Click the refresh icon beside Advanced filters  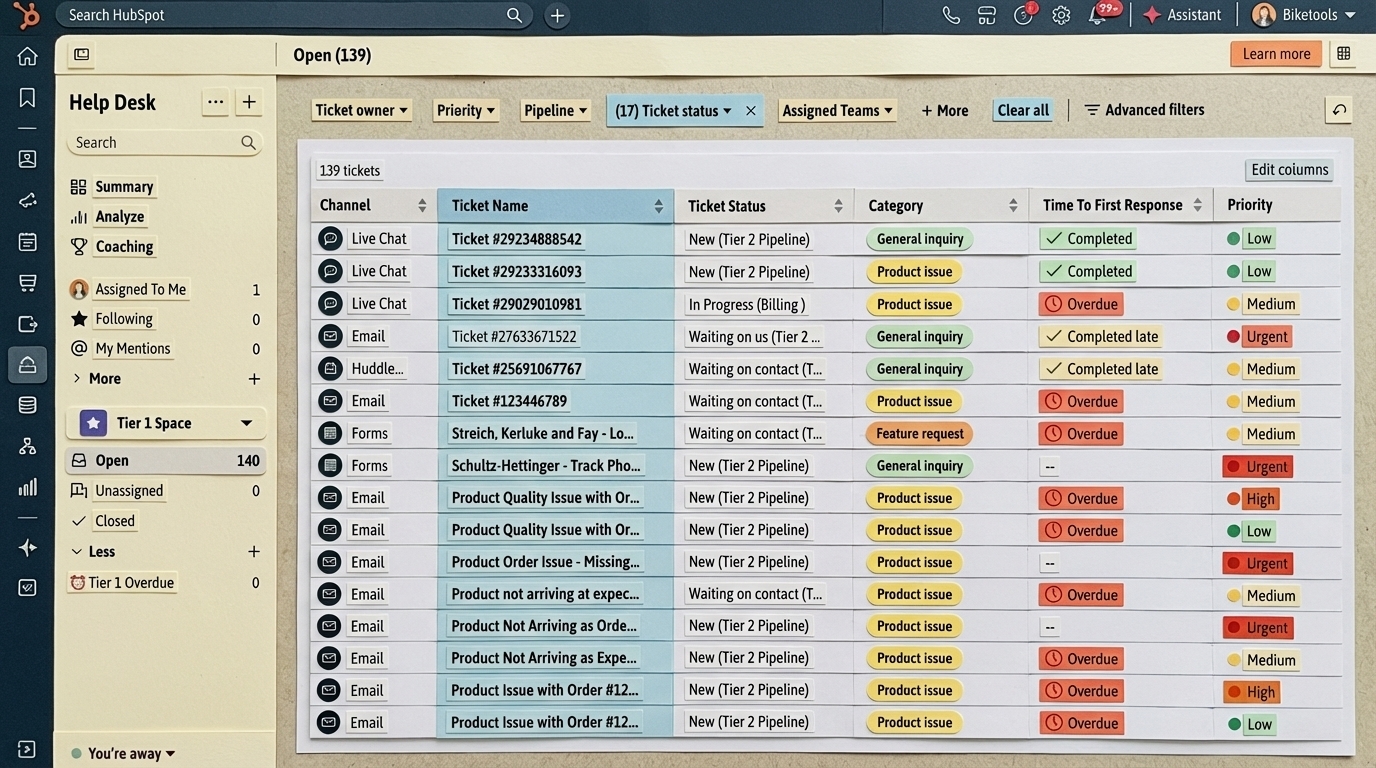pos(1338,110)
